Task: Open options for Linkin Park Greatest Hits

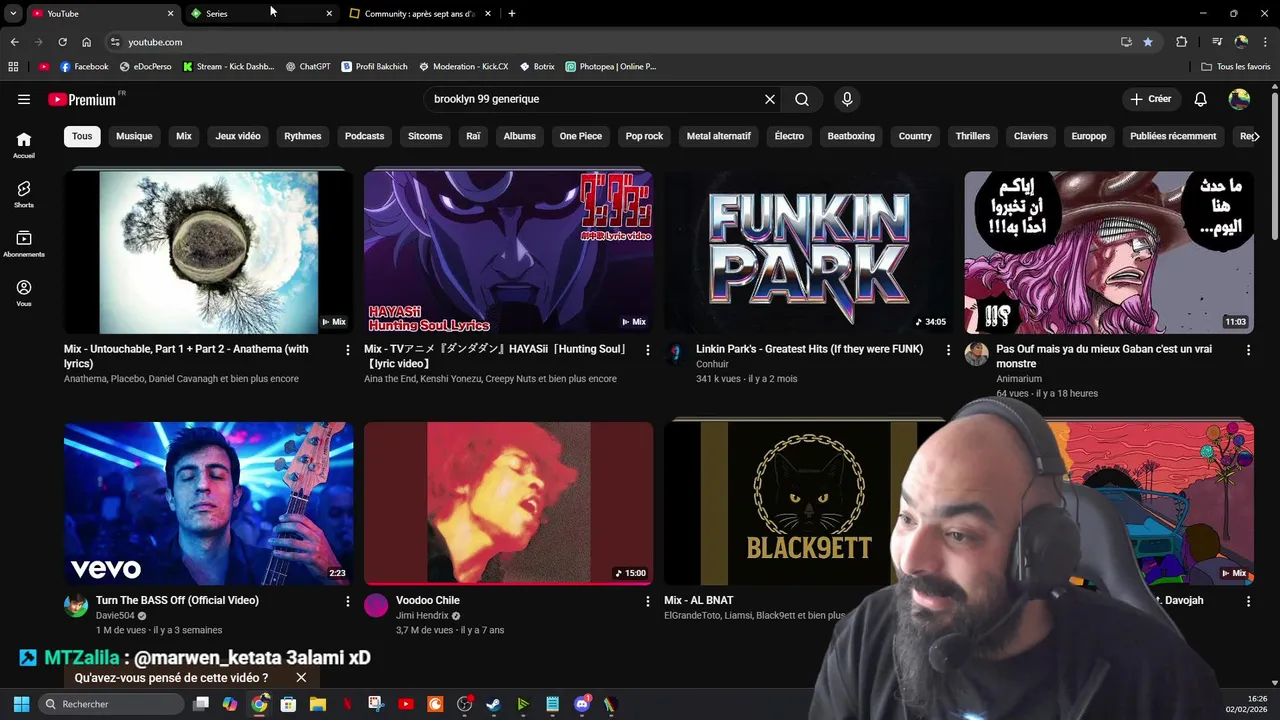Action: tap(948, 350)
